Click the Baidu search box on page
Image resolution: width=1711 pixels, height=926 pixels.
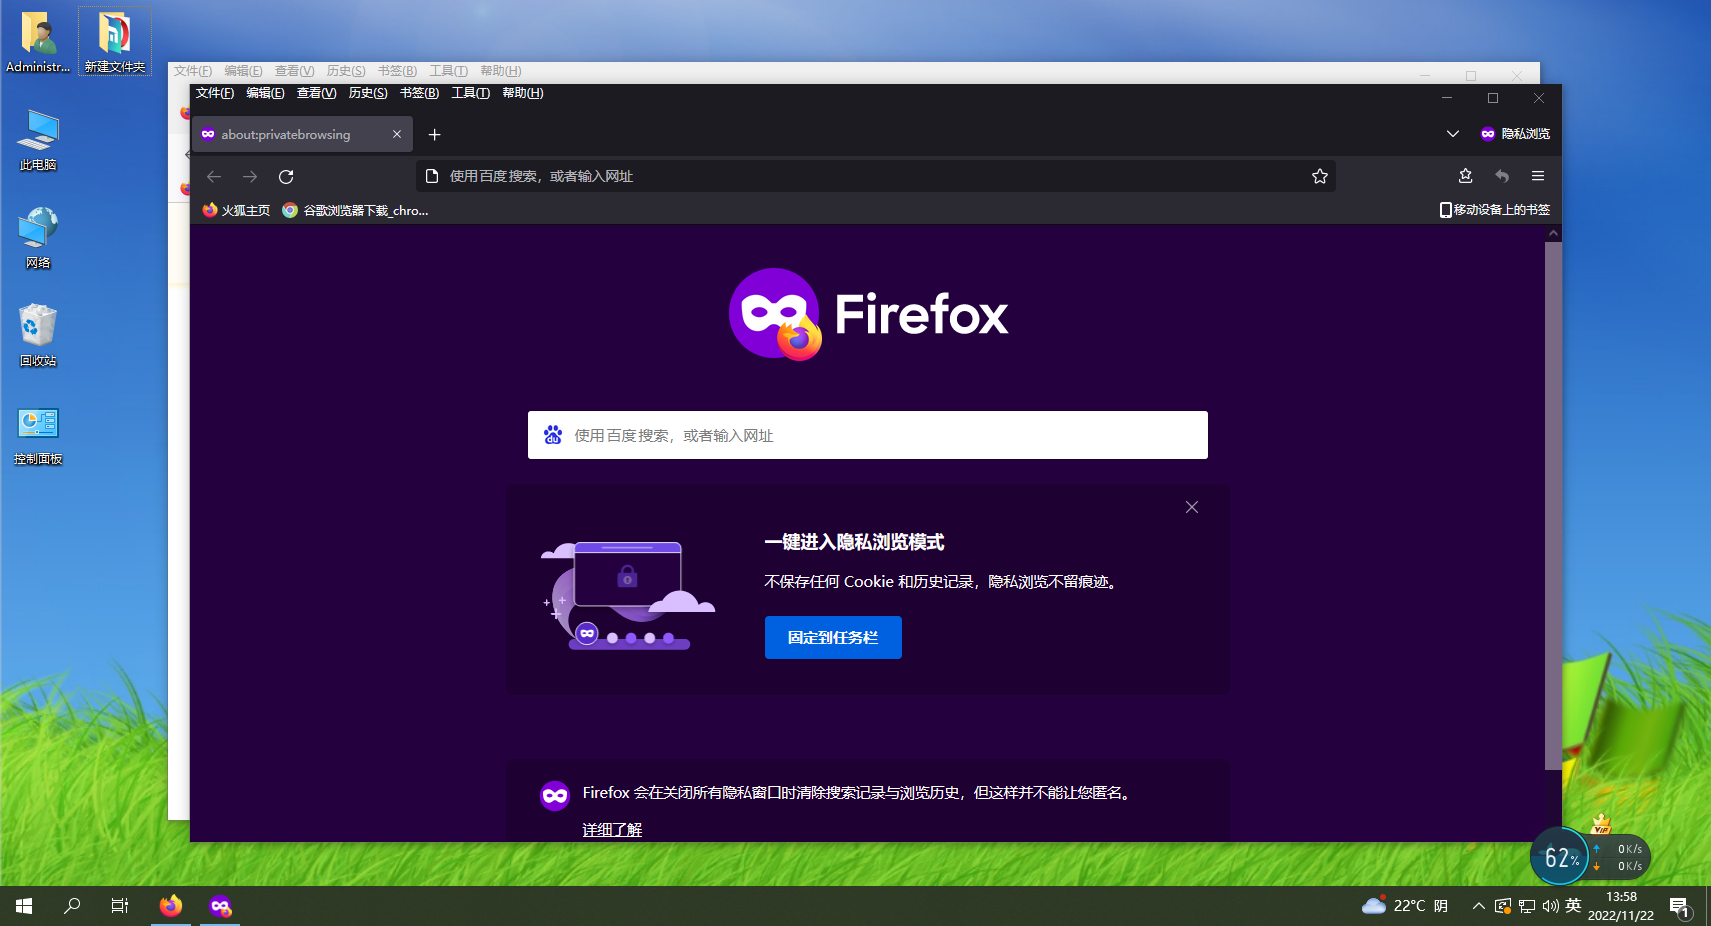(868, 436)
